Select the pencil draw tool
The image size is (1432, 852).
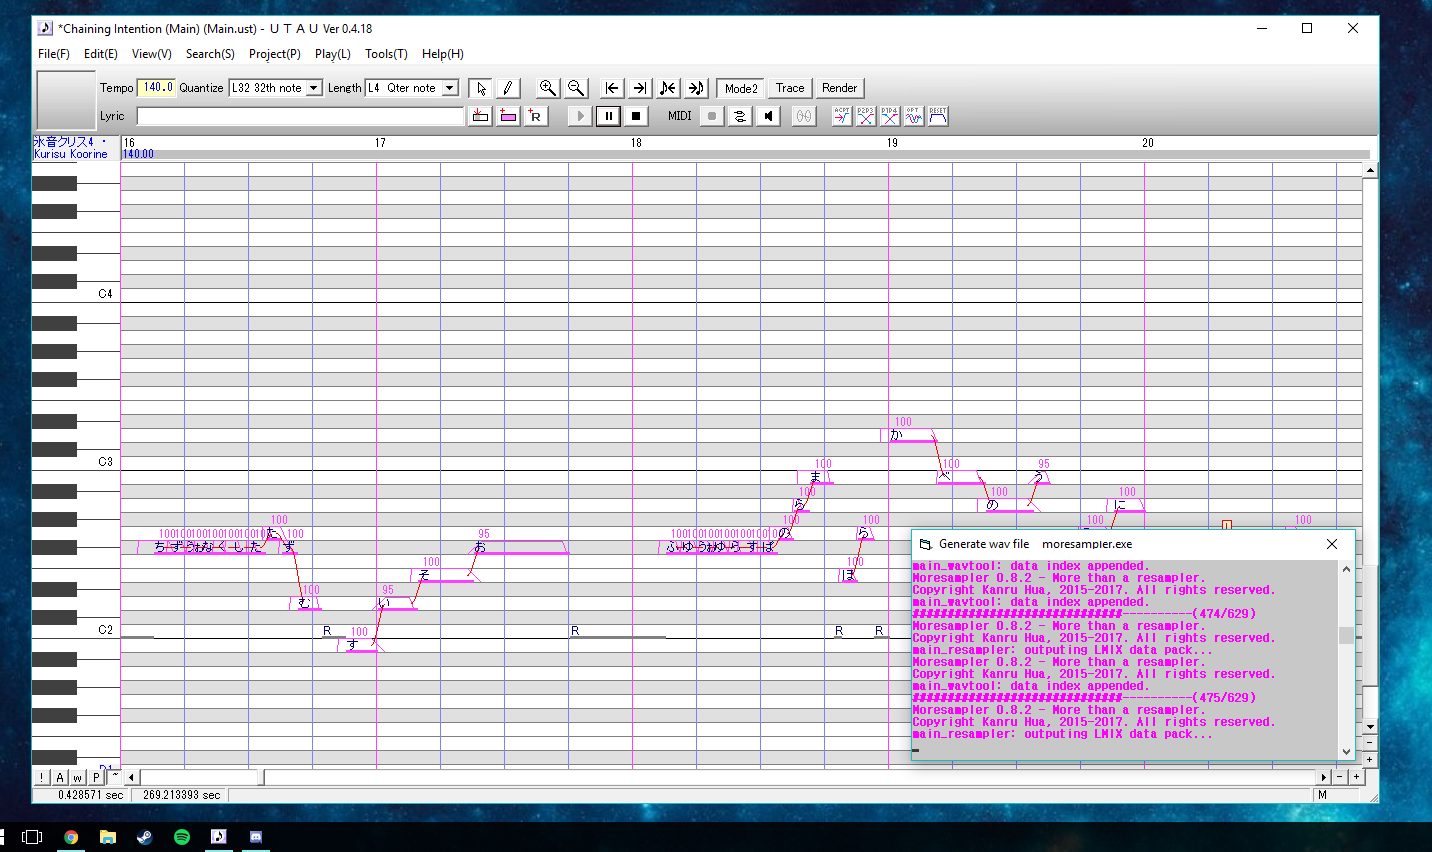(507, 88)
